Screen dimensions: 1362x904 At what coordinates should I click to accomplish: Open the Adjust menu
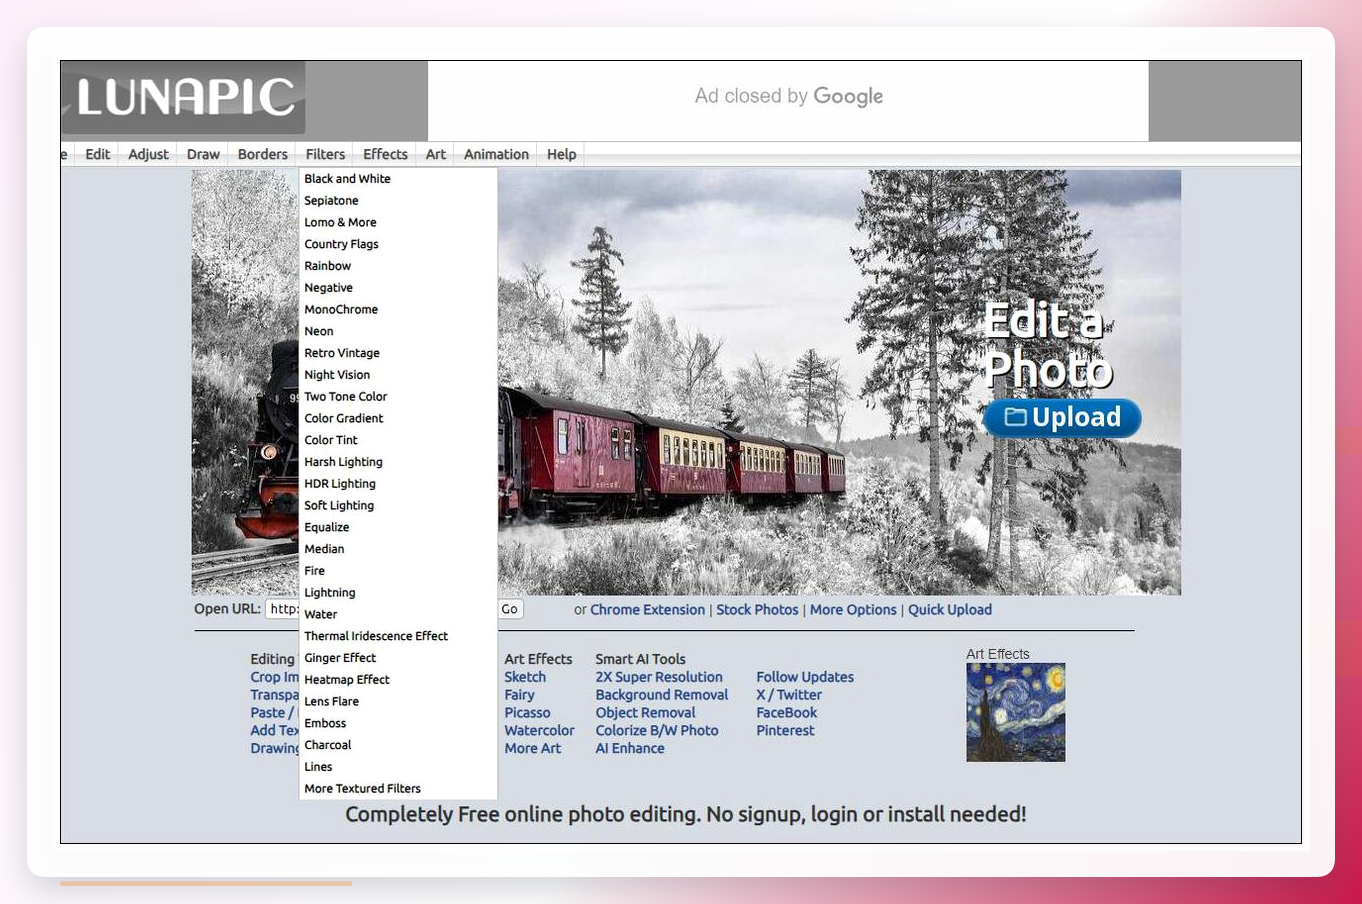[148, 154]
